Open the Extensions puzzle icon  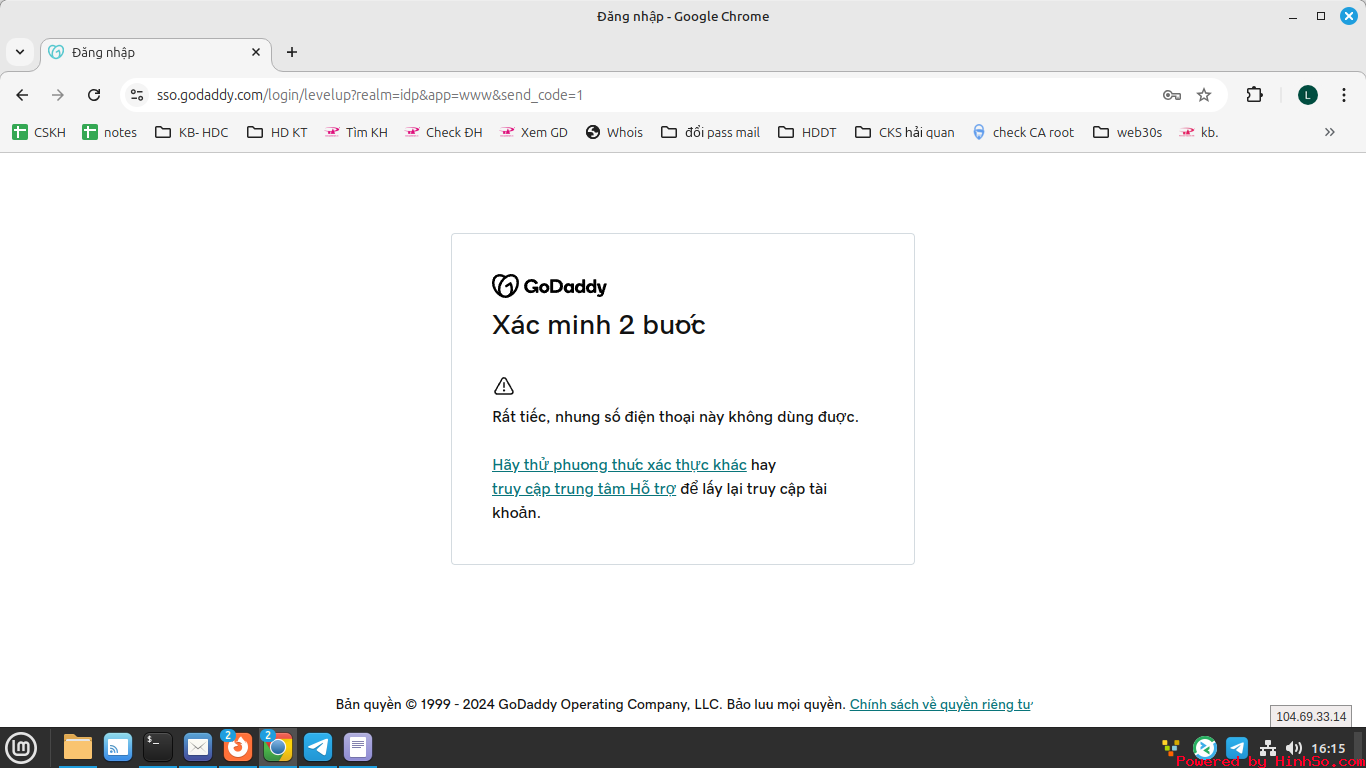click(1254, 95)
